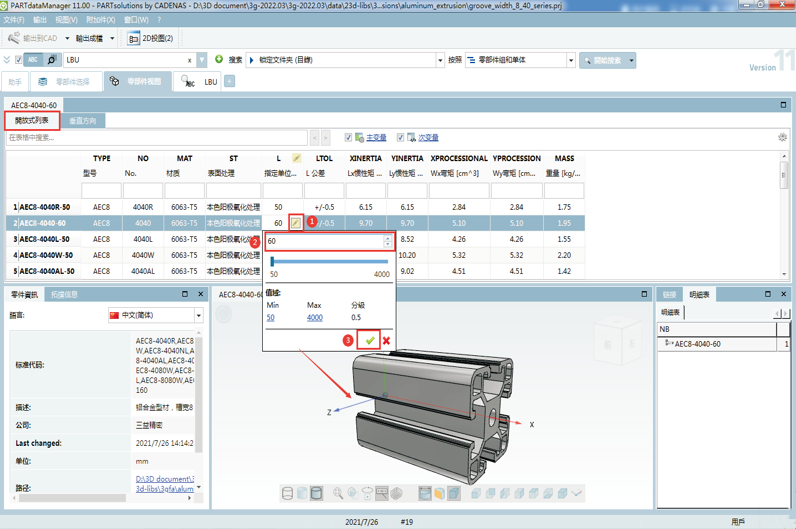Click the 零件資訊 horizontal scrollbar

[72, 499]
